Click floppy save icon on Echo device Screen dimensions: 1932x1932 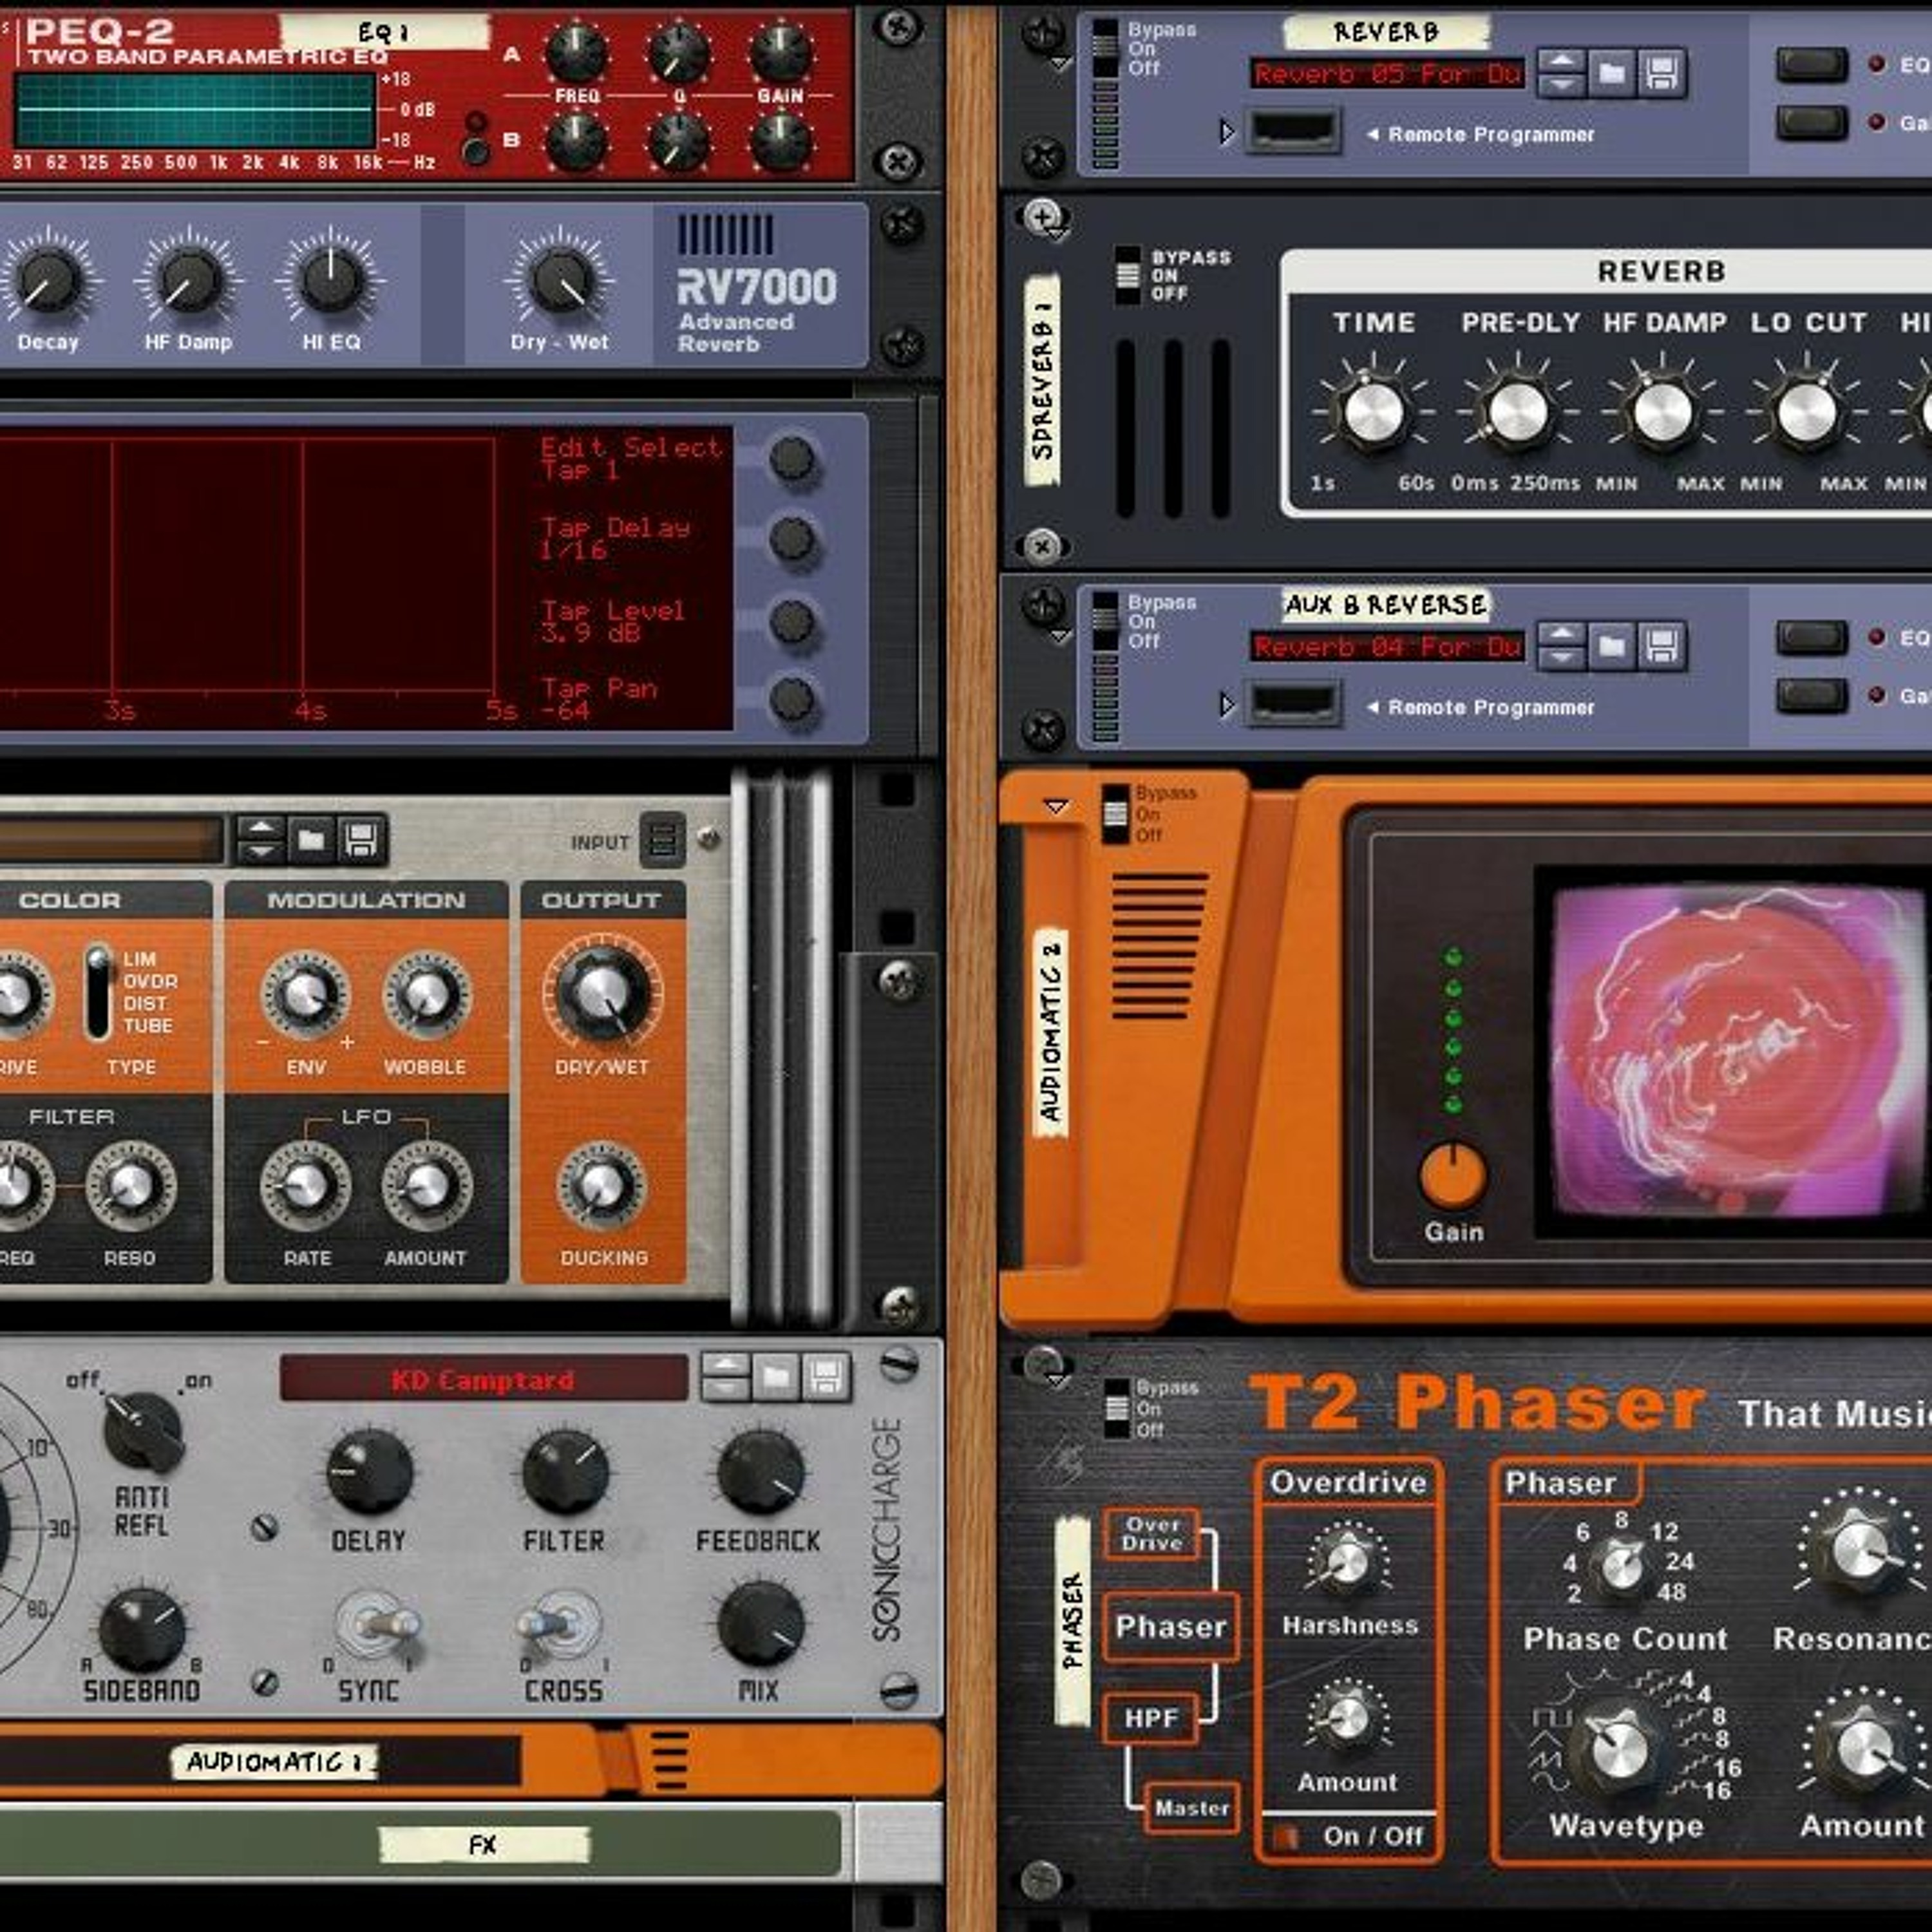point(360,839)
